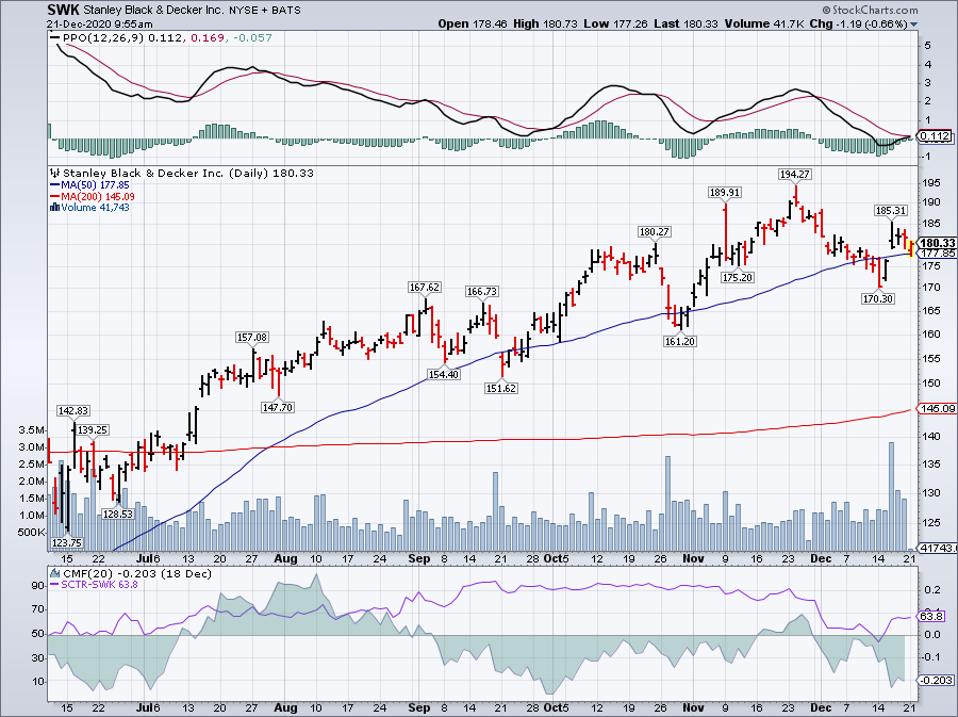958x717 pixels.
Task: Click the SCTR-SWK 63.8 legend entry
Action: click(x=99, y=585)
